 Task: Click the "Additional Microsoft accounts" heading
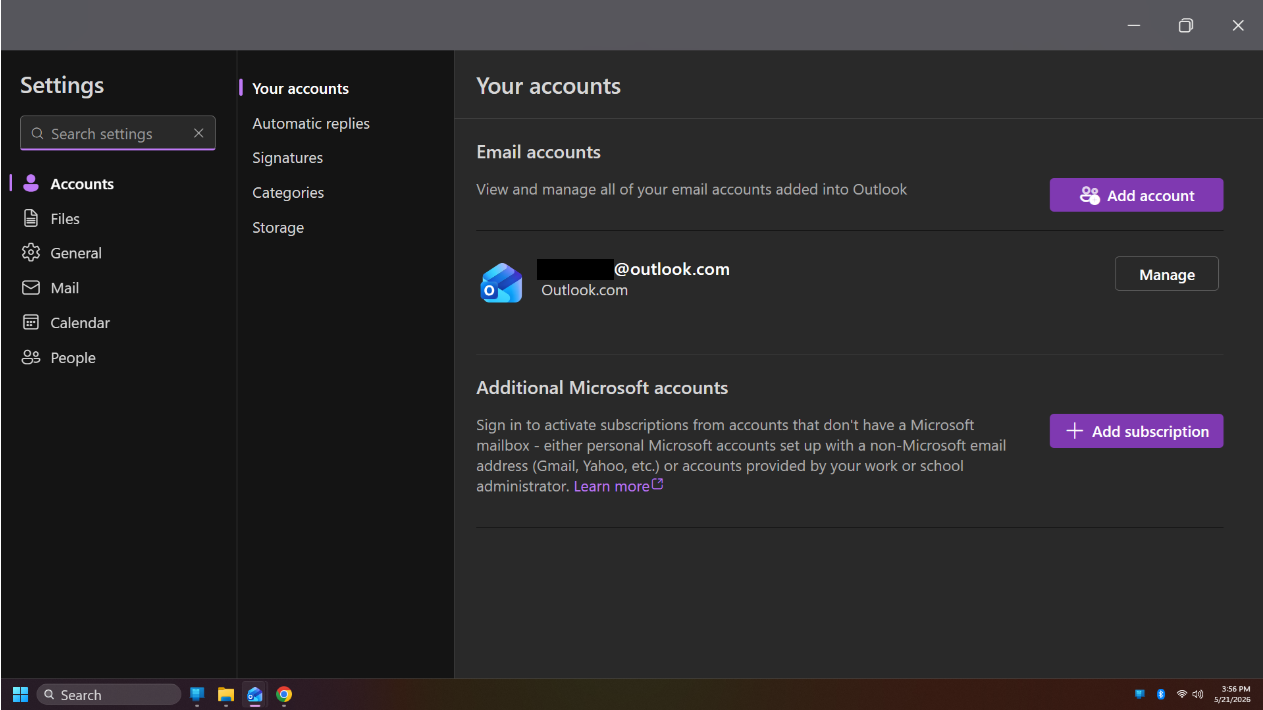tap(602, 388)
